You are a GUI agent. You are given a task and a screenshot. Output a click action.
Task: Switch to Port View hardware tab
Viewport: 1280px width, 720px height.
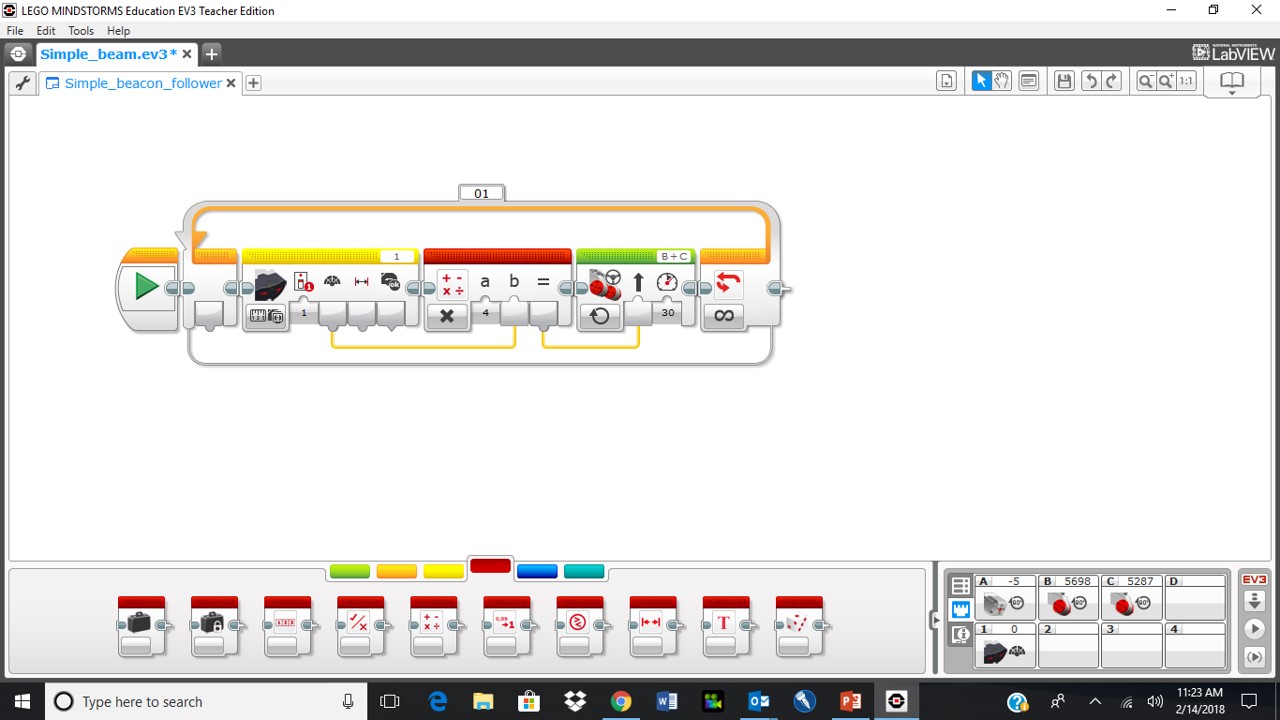click(x=961, y=609)
